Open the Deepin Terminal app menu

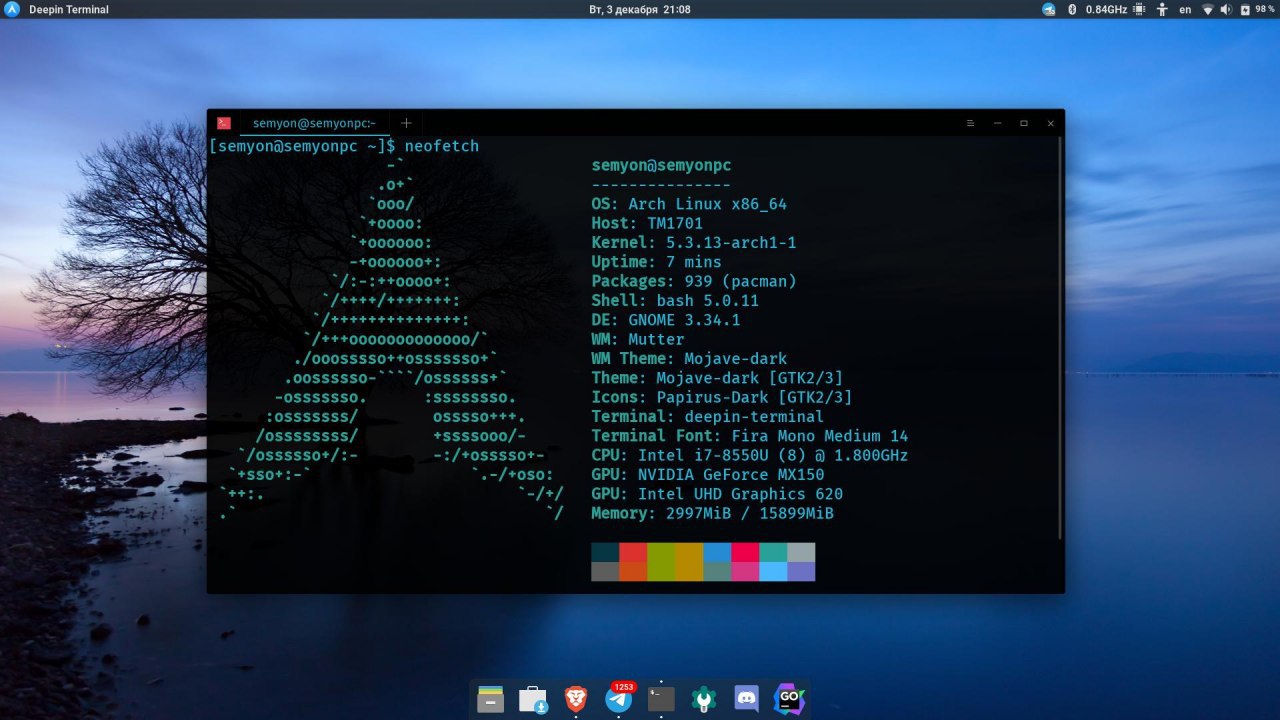tap(69, 9)
